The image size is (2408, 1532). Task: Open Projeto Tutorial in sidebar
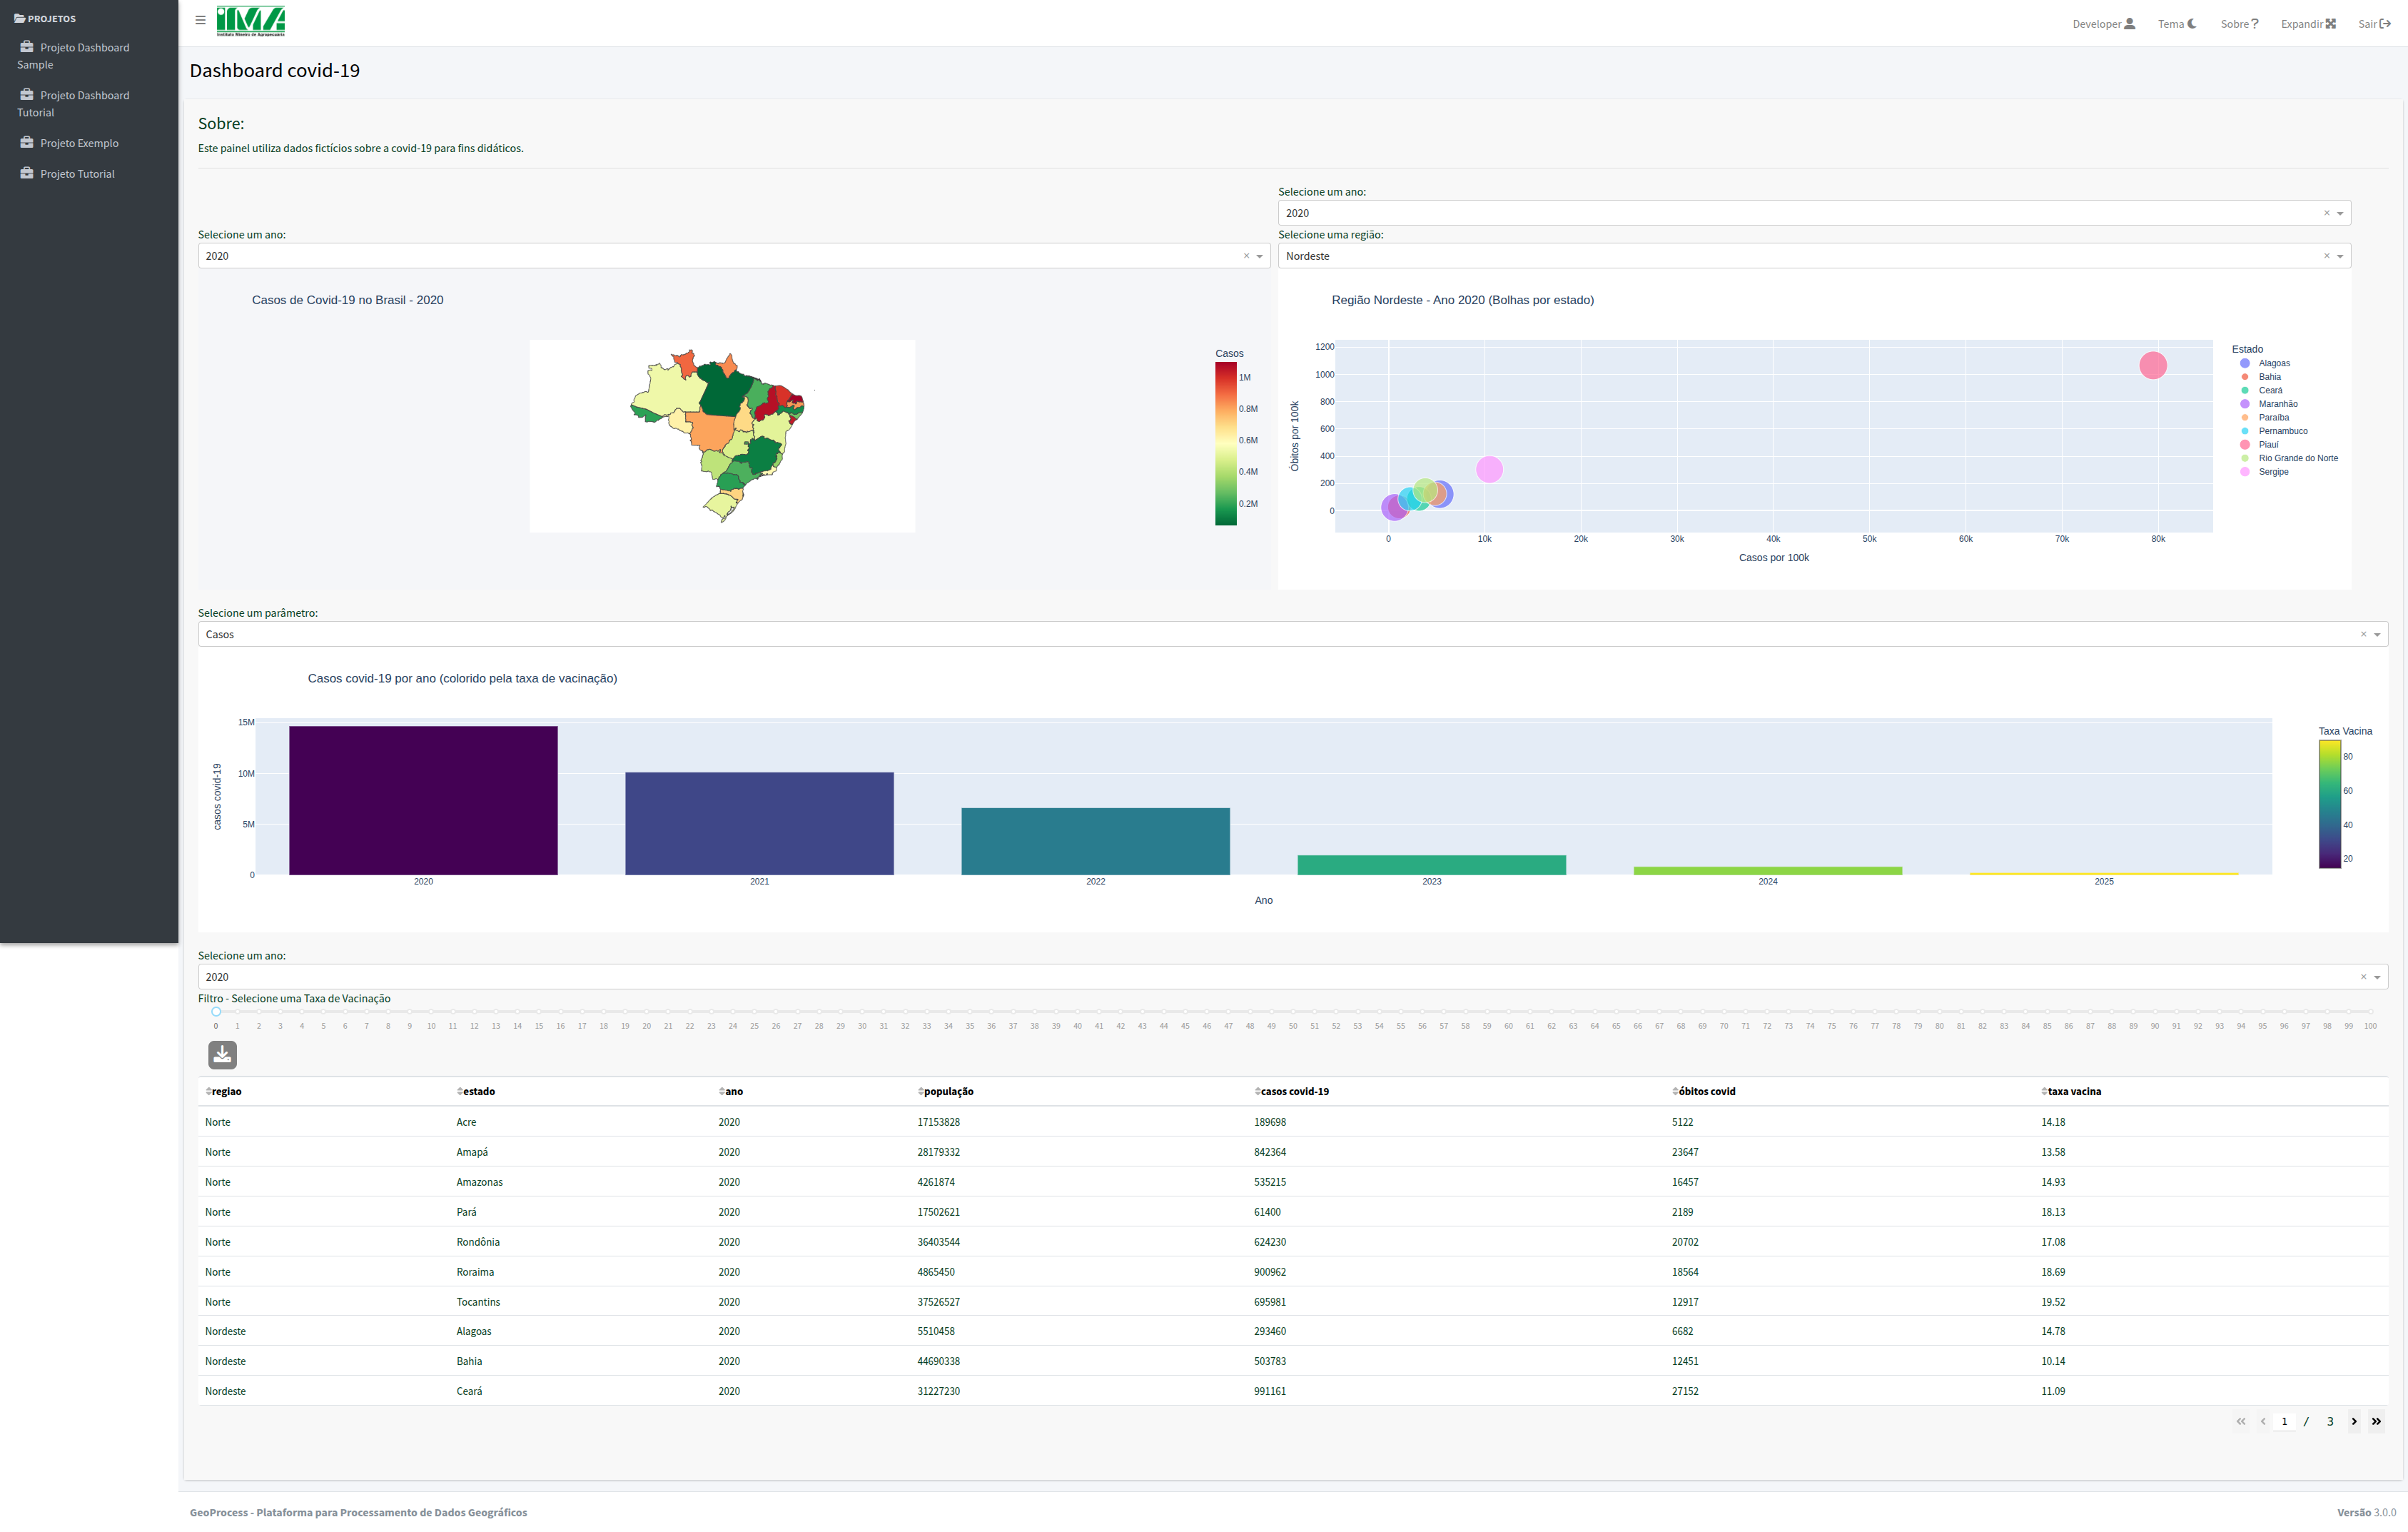coord(77,174)
